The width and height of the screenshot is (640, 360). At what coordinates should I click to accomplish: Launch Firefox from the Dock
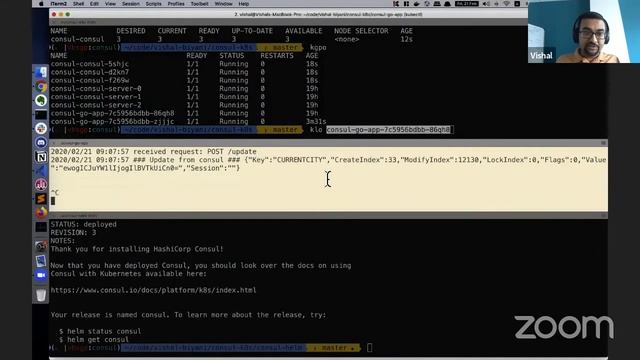[41, 212]
